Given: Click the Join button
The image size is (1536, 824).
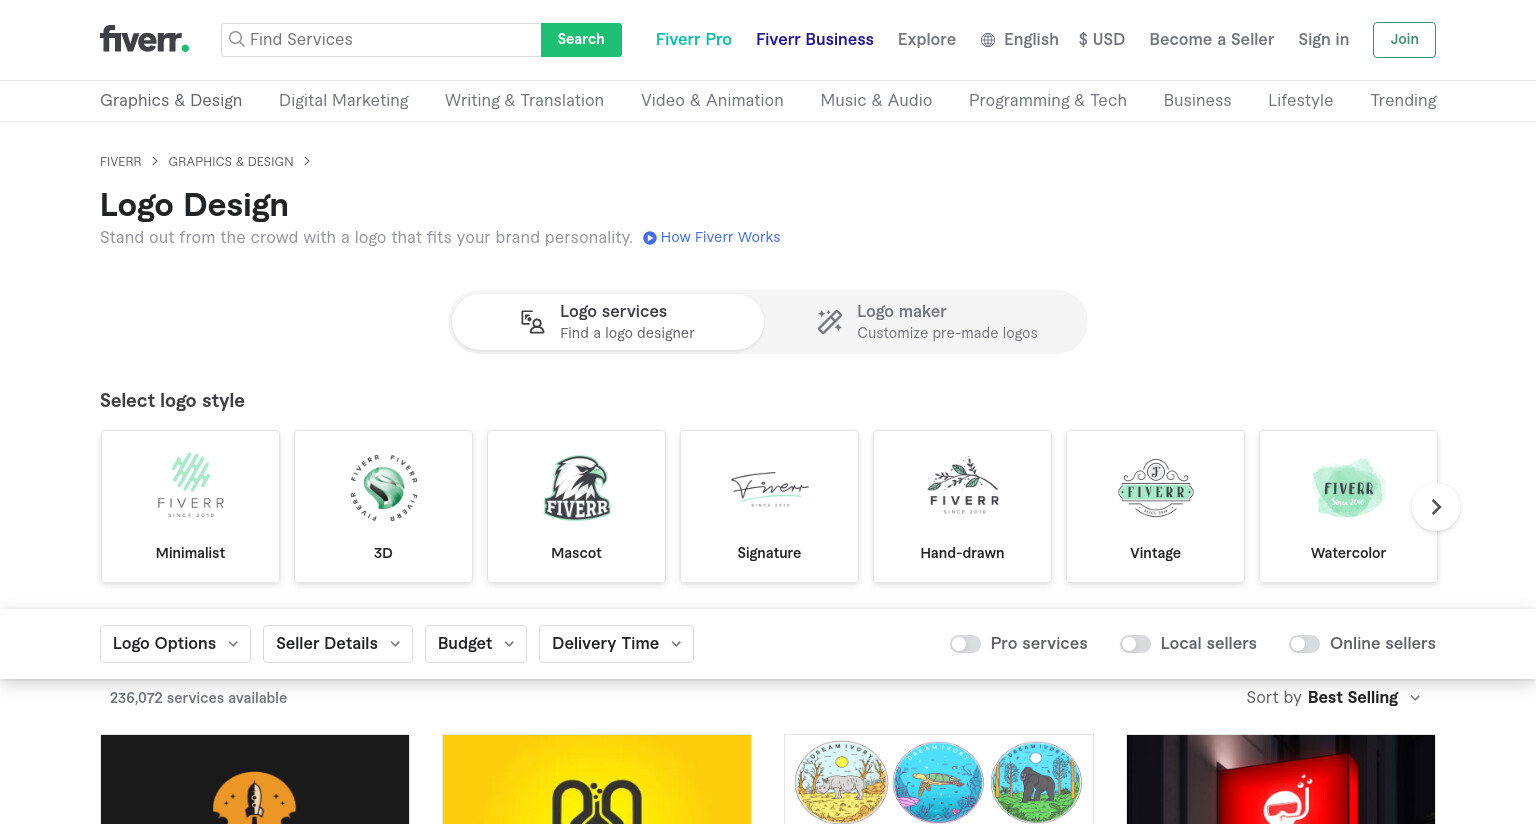Looking at the screenshot, I should click(1404, 40).
